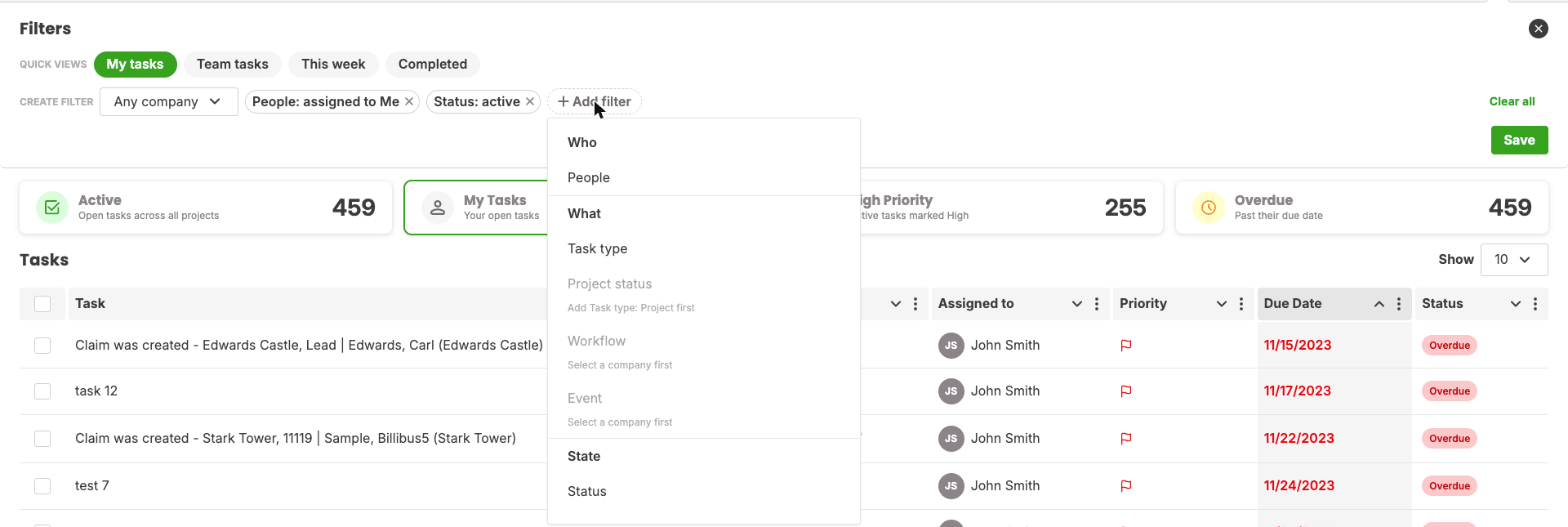Check the Stark Tower claim task checkbox
Screen dimensions: 1568x527
[x=42, y=438]
